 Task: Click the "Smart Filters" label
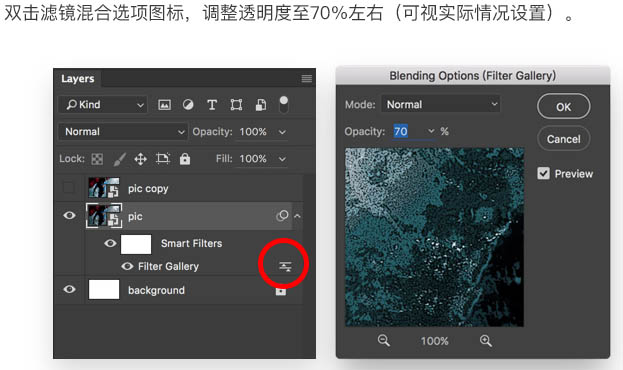pyautogui.click(x=192, y=243)
